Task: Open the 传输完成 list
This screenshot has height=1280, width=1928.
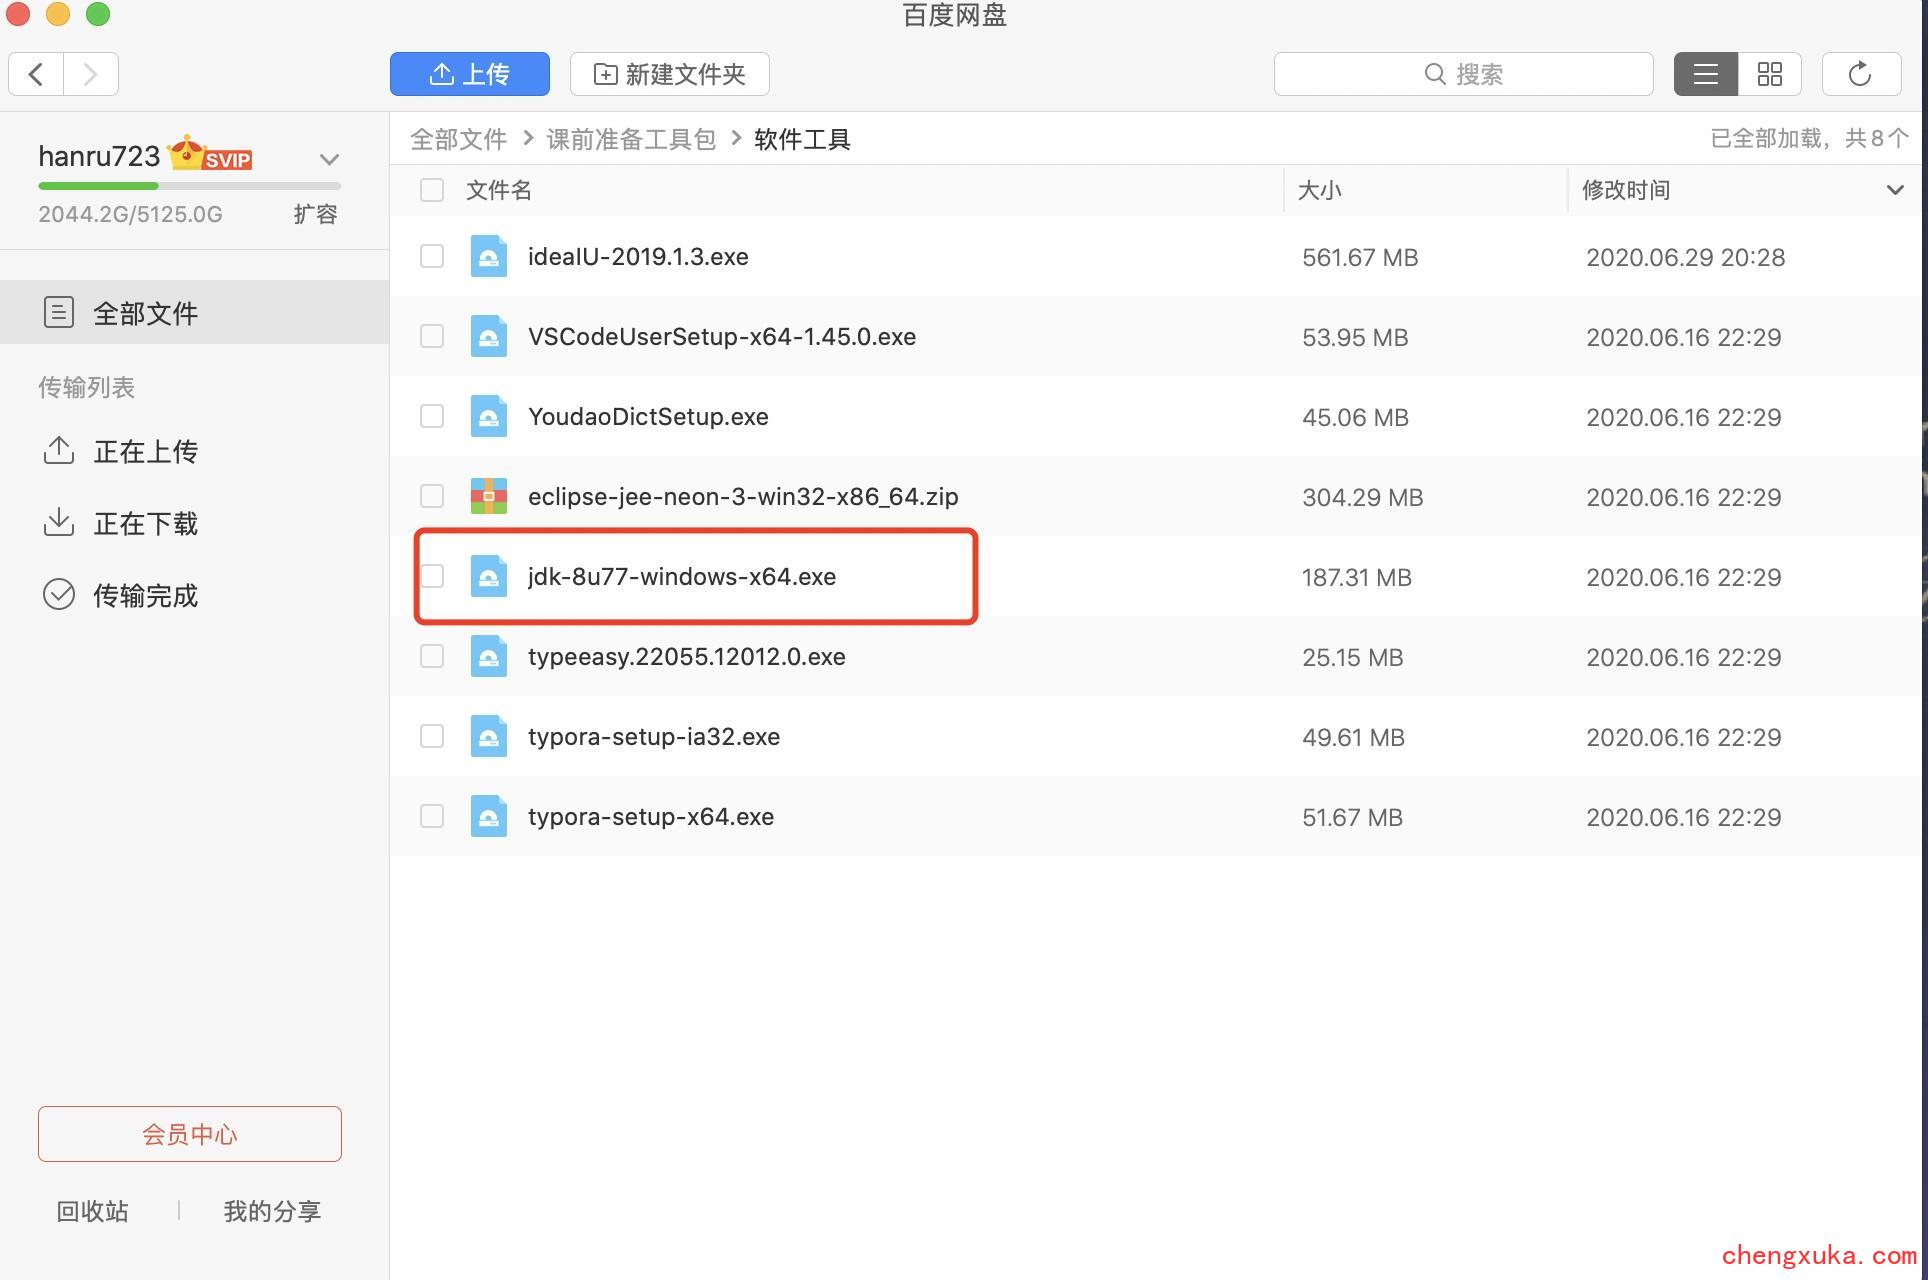Action: (145, 596)
